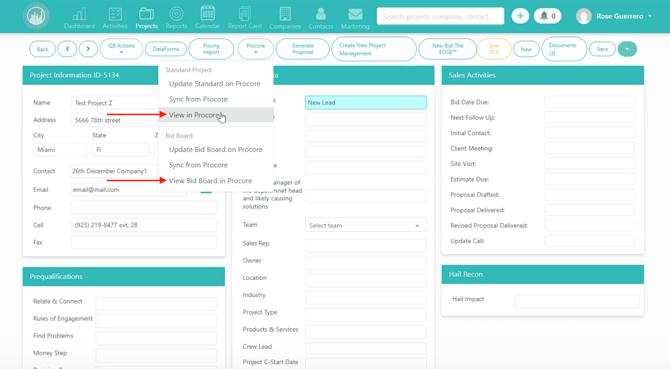Expand the QB Actions dropdown
The height and width of the screenshot is (369, 670).
[x=121, y=49]
